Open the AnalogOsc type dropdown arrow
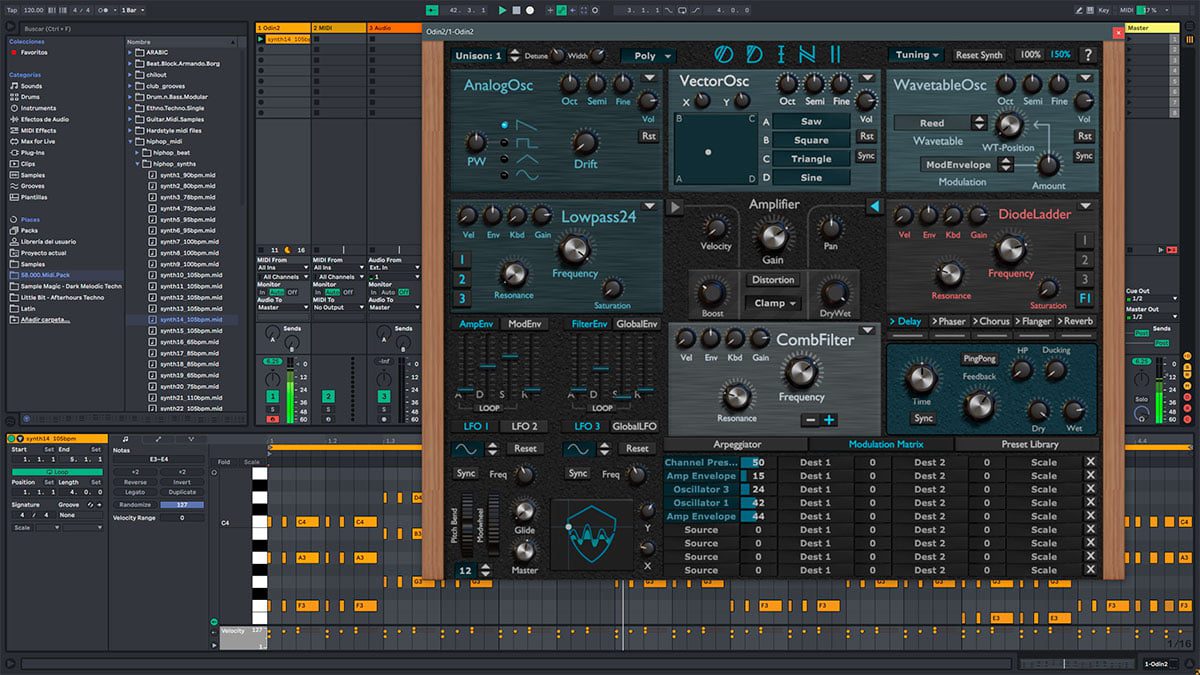Screen dimensions: 1200x675 click(649, 77)
